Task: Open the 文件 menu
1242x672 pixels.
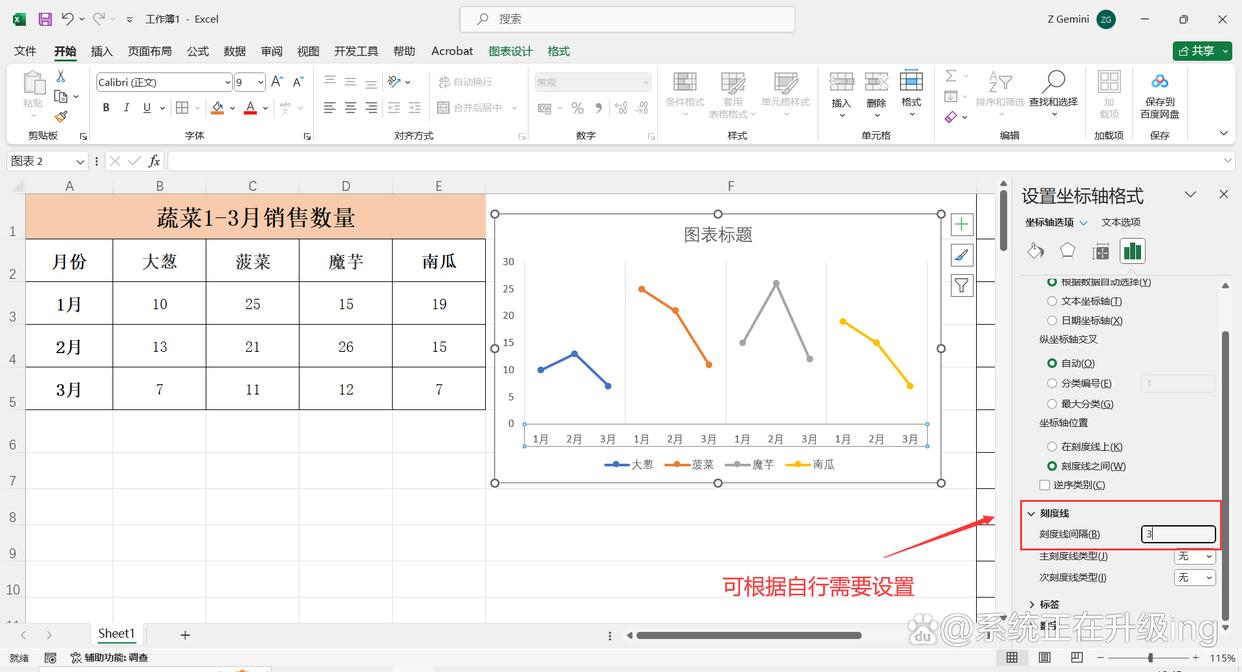Action: tap(25, 51)
